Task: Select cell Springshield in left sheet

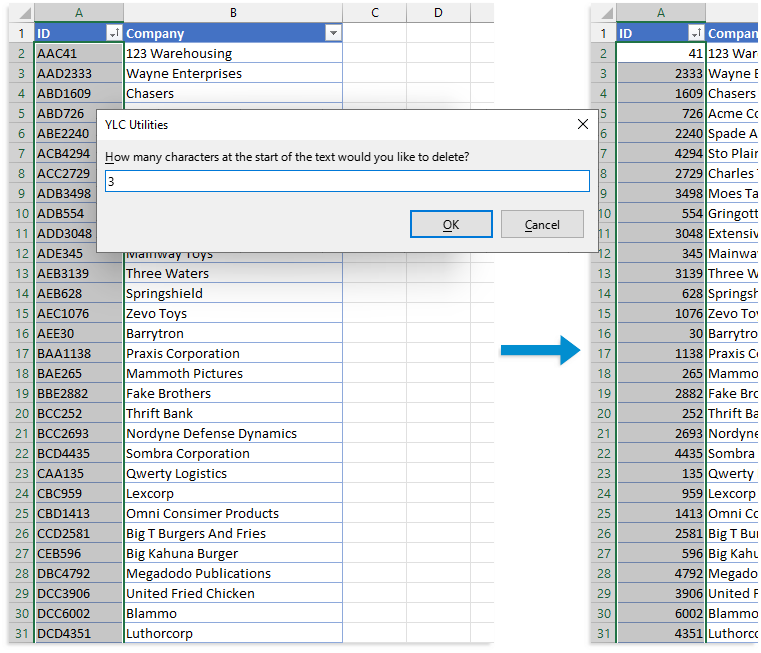Action: coord(233,293)
